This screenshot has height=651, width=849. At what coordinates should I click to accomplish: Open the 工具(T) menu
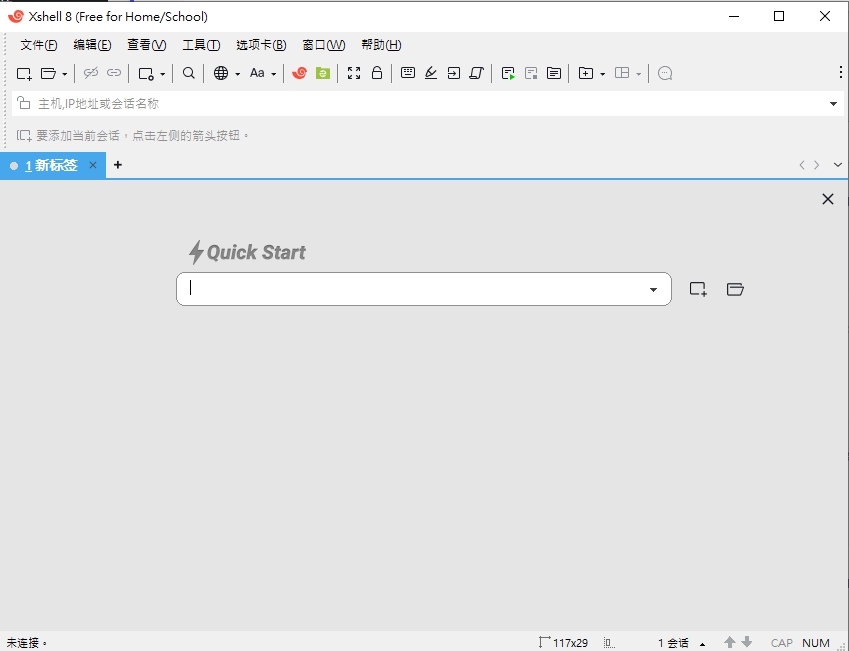pos(201,45)
